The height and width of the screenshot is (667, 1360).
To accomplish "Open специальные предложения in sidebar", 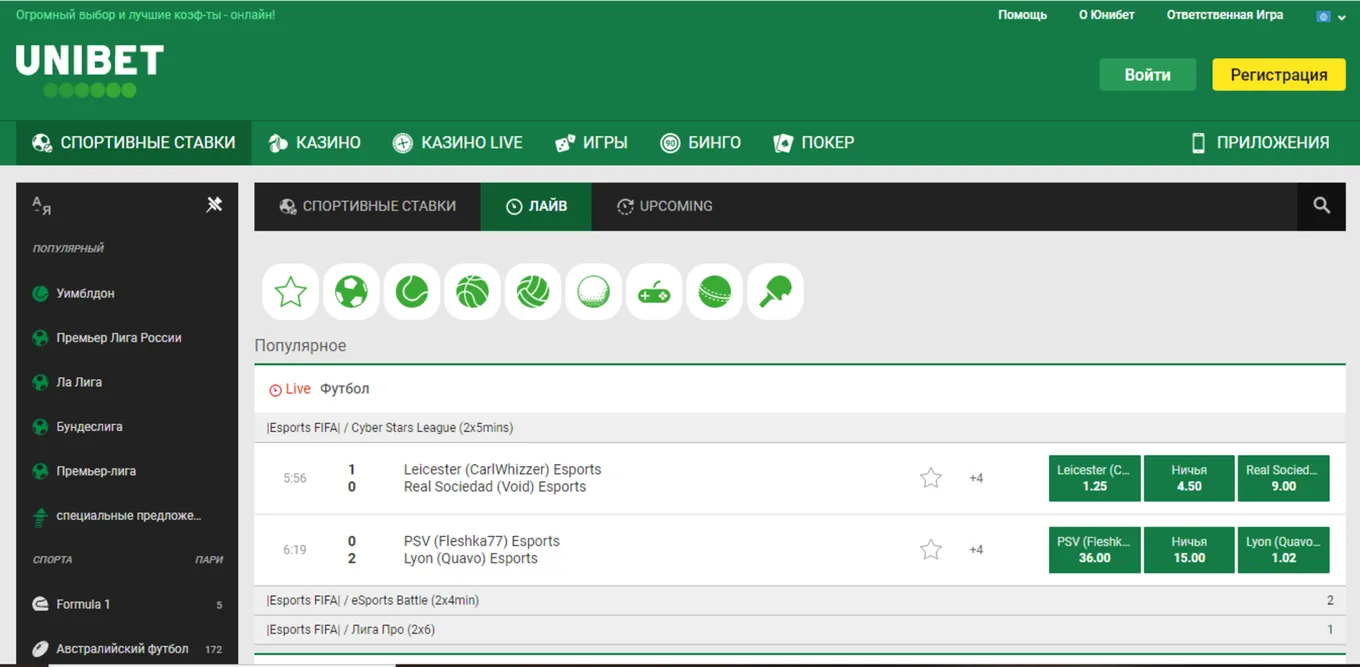I will (x=127, y=516).
